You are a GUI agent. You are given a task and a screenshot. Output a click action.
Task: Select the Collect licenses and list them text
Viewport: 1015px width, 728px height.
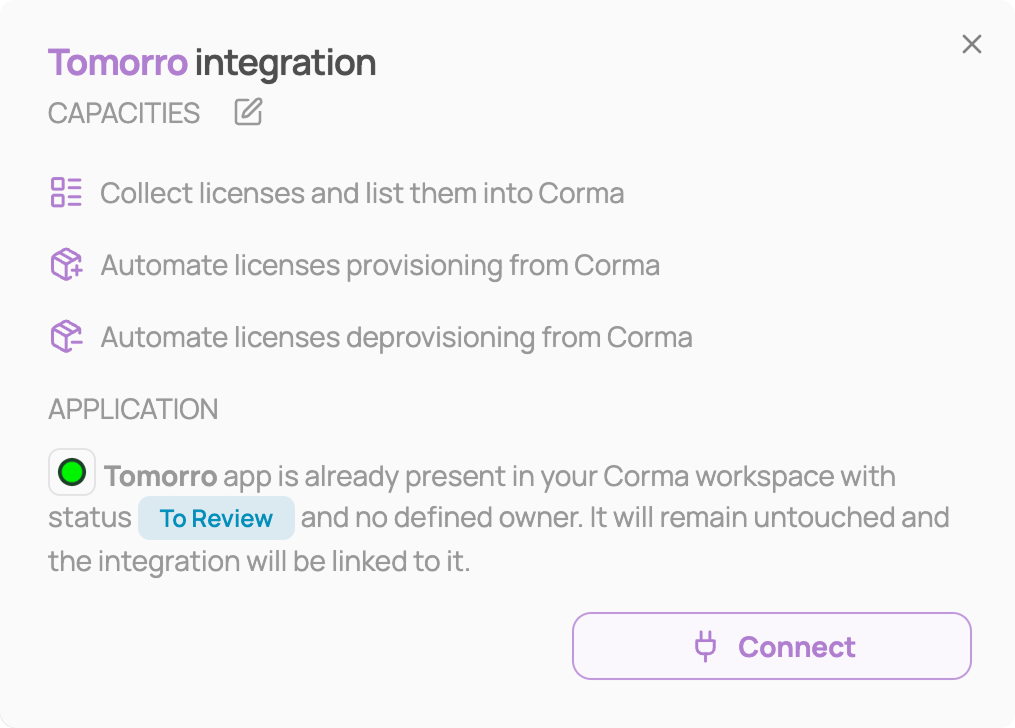pos(362,193)
